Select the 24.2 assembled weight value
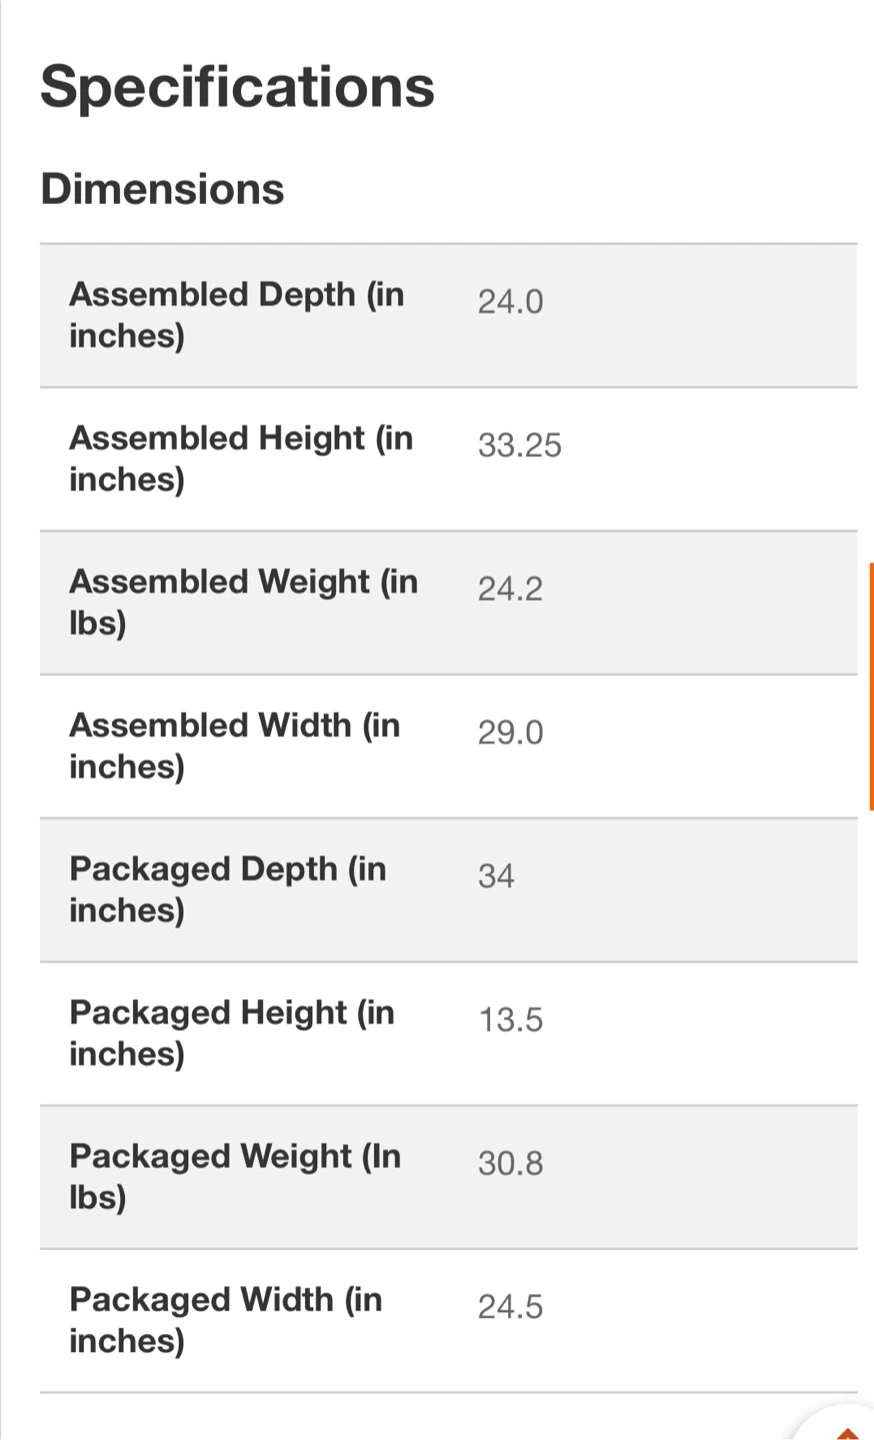Image resolution: width=874 pixels, height=1440 pixels. point(510,589)
